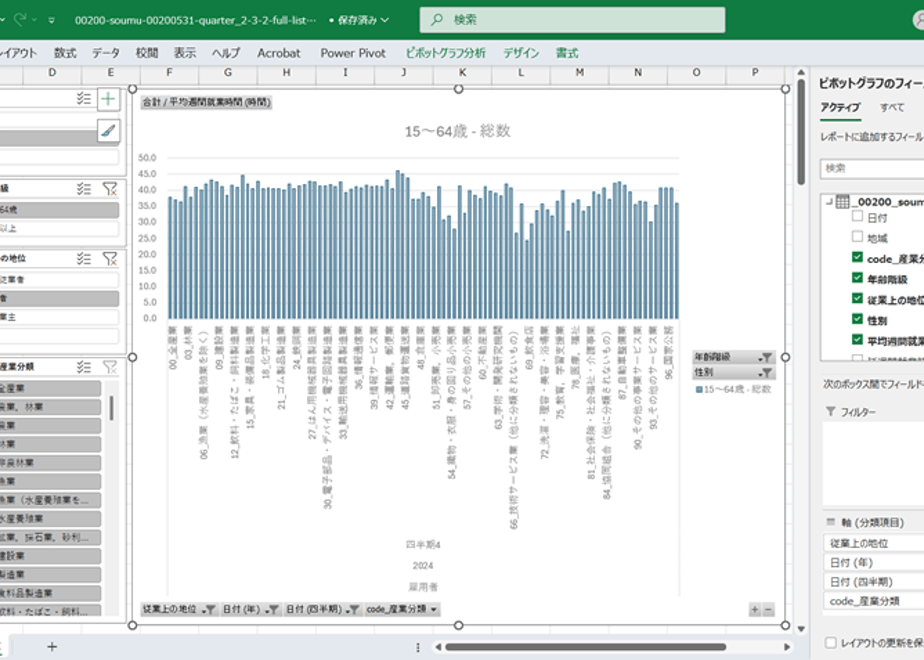Image resolution: width=924 pixels, height=660 pixels.
Task: Clear filter on the 従業上の地位 slicer
Action: pyautogui.click(x=110, y=258)
